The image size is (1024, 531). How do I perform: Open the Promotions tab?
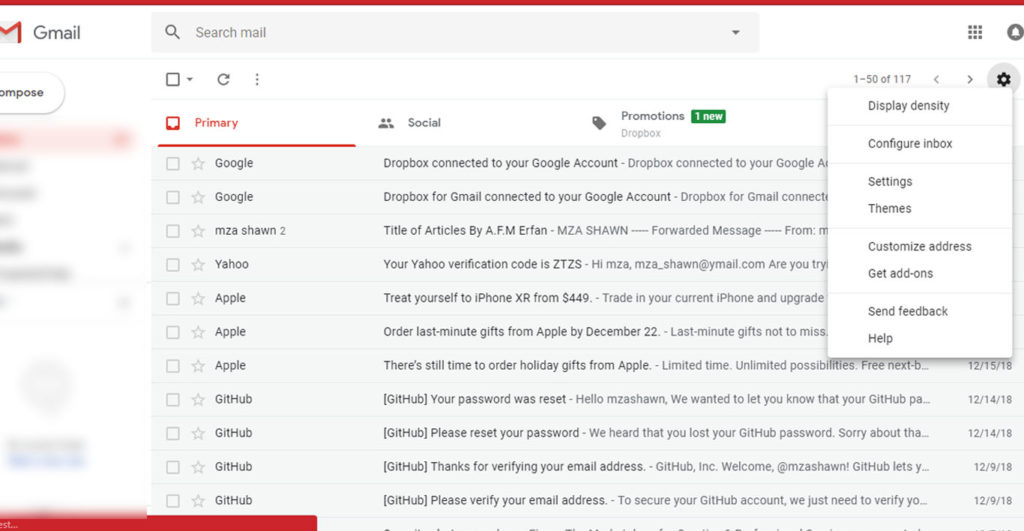660,123
